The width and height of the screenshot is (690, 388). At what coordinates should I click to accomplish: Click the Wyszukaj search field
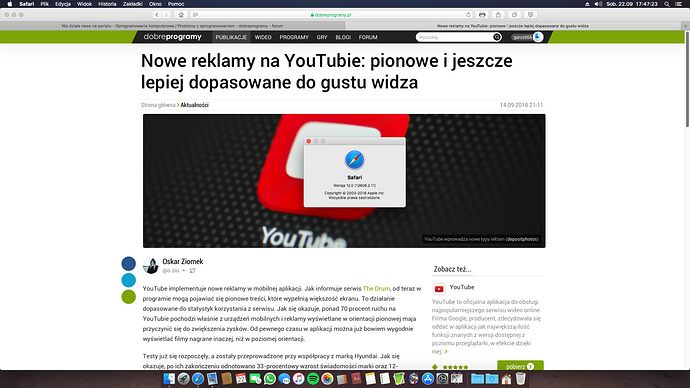coord(454,37)
